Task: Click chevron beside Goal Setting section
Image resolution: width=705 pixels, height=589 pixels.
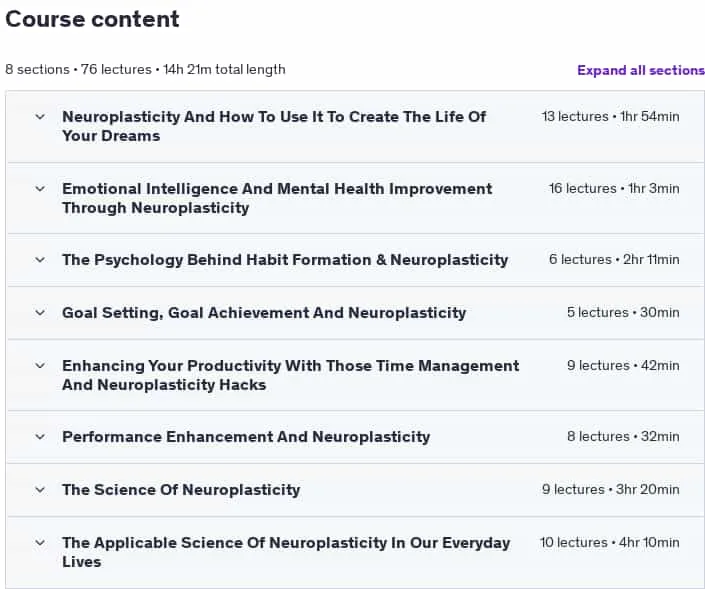Action: [40, 313]
